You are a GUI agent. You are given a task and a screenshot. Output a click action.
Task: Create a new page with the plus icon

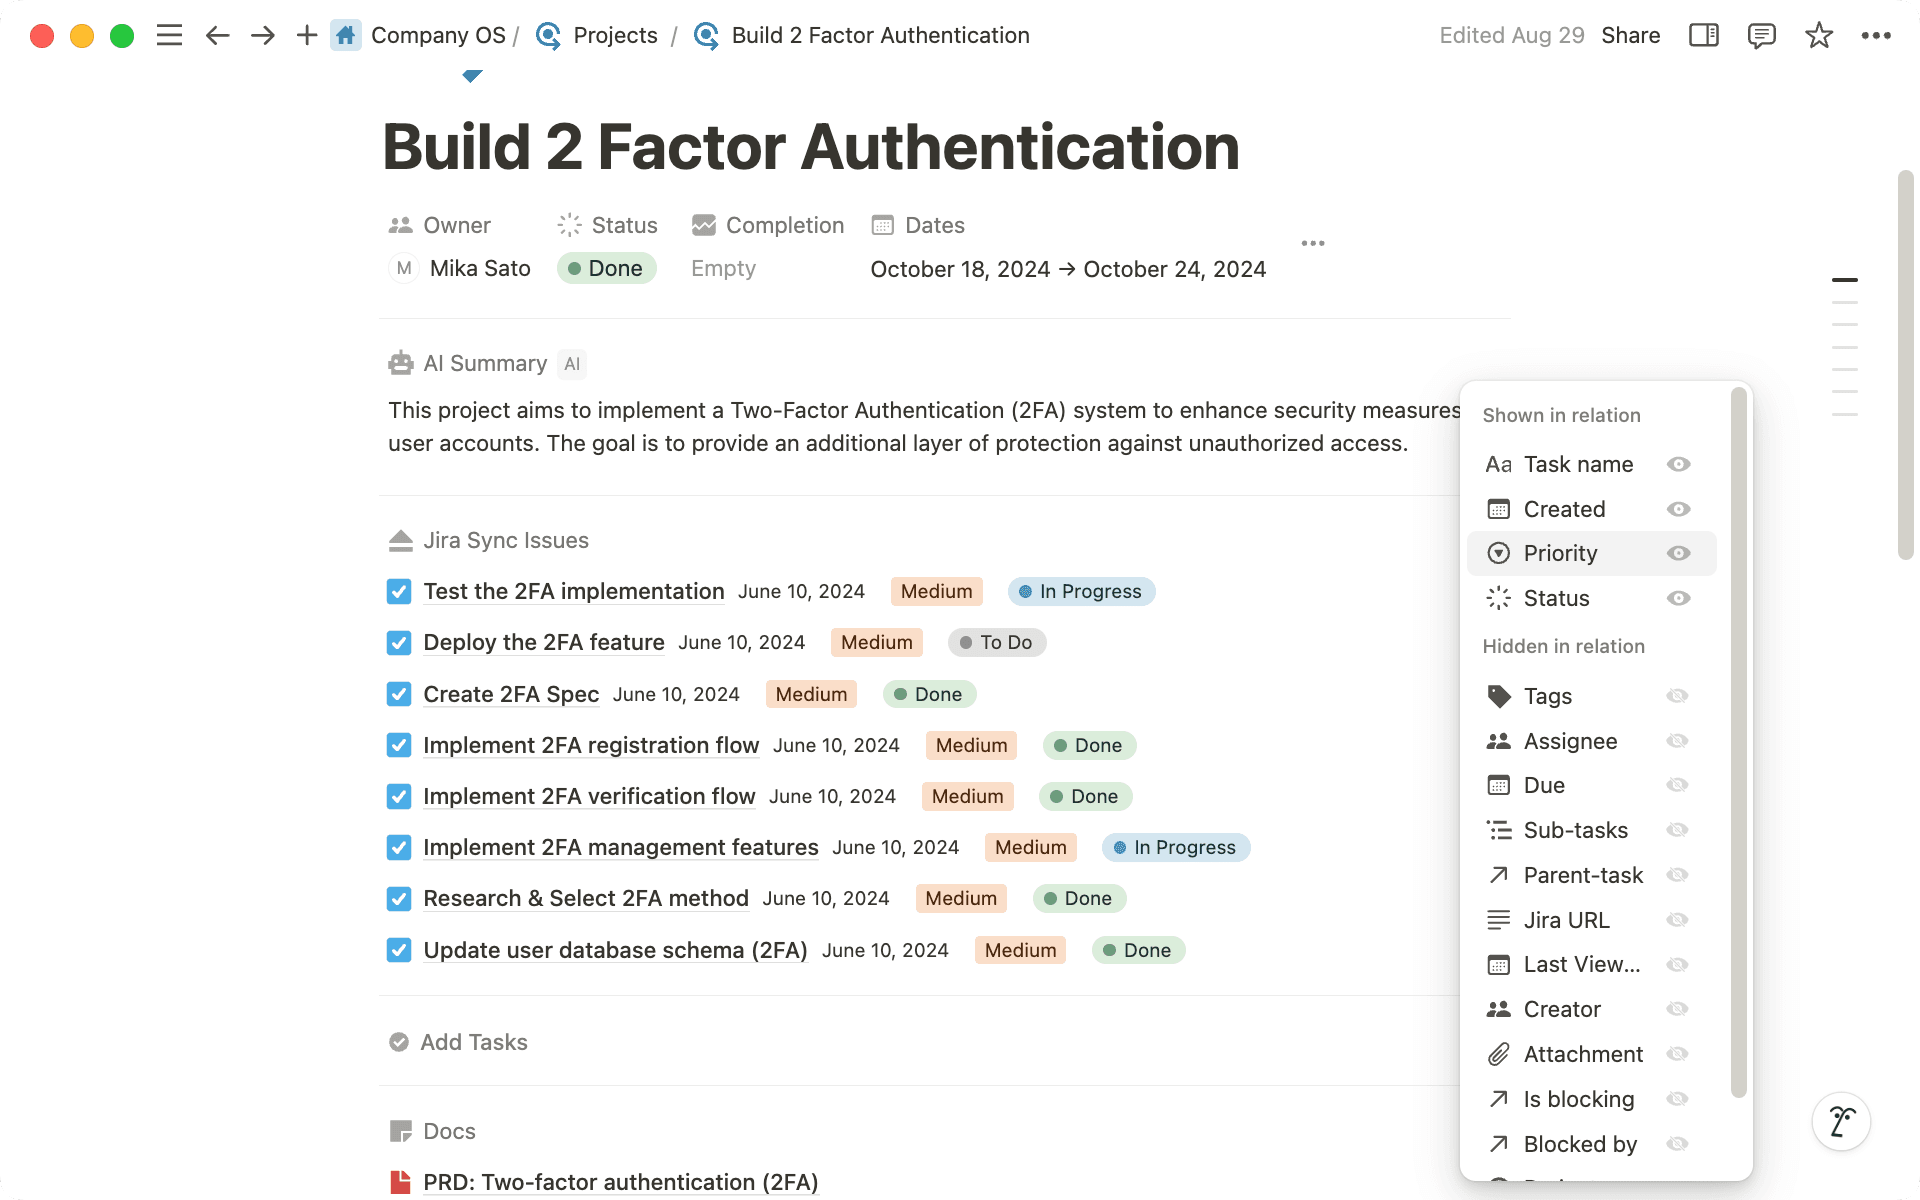pos(306,35)
